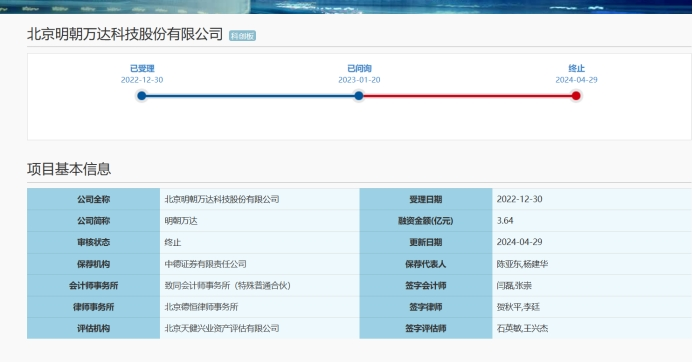Select the 终止 stage label above timeline

[x=576, y=69]
